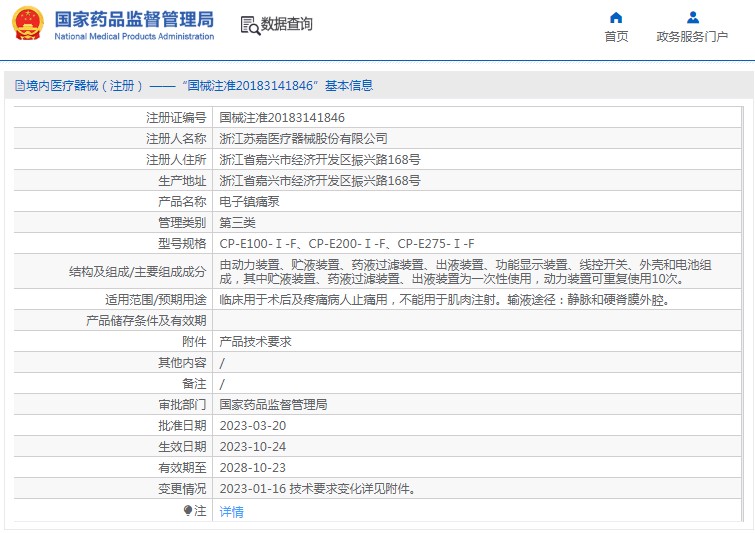
Task: Click the 变更情况 row label
Action: coord(182,489)
